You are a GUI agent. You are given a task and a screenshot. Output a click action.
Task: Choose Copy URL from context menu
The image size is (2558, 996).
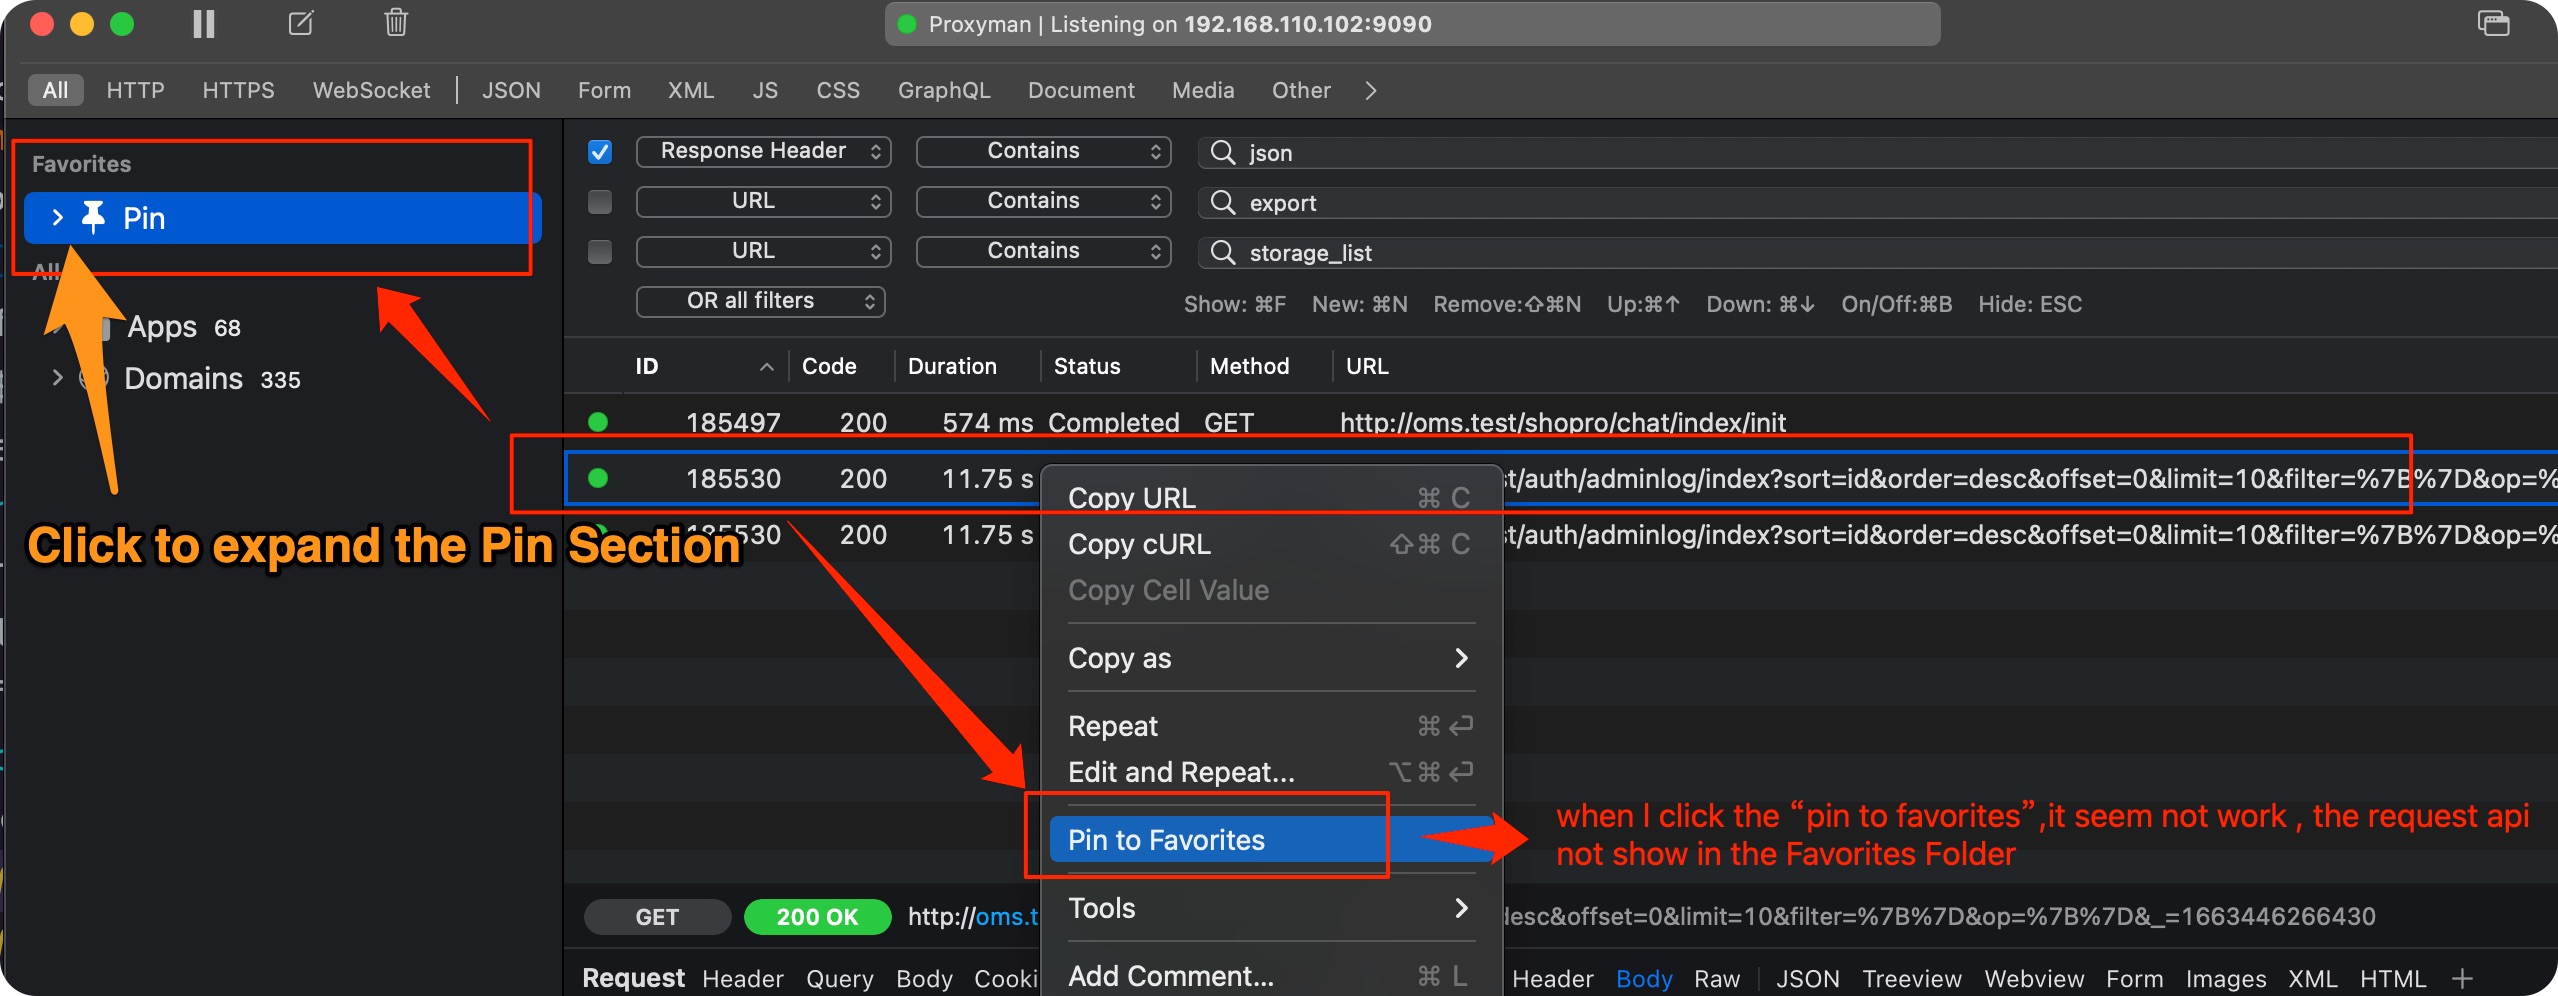click(1271, 498)
